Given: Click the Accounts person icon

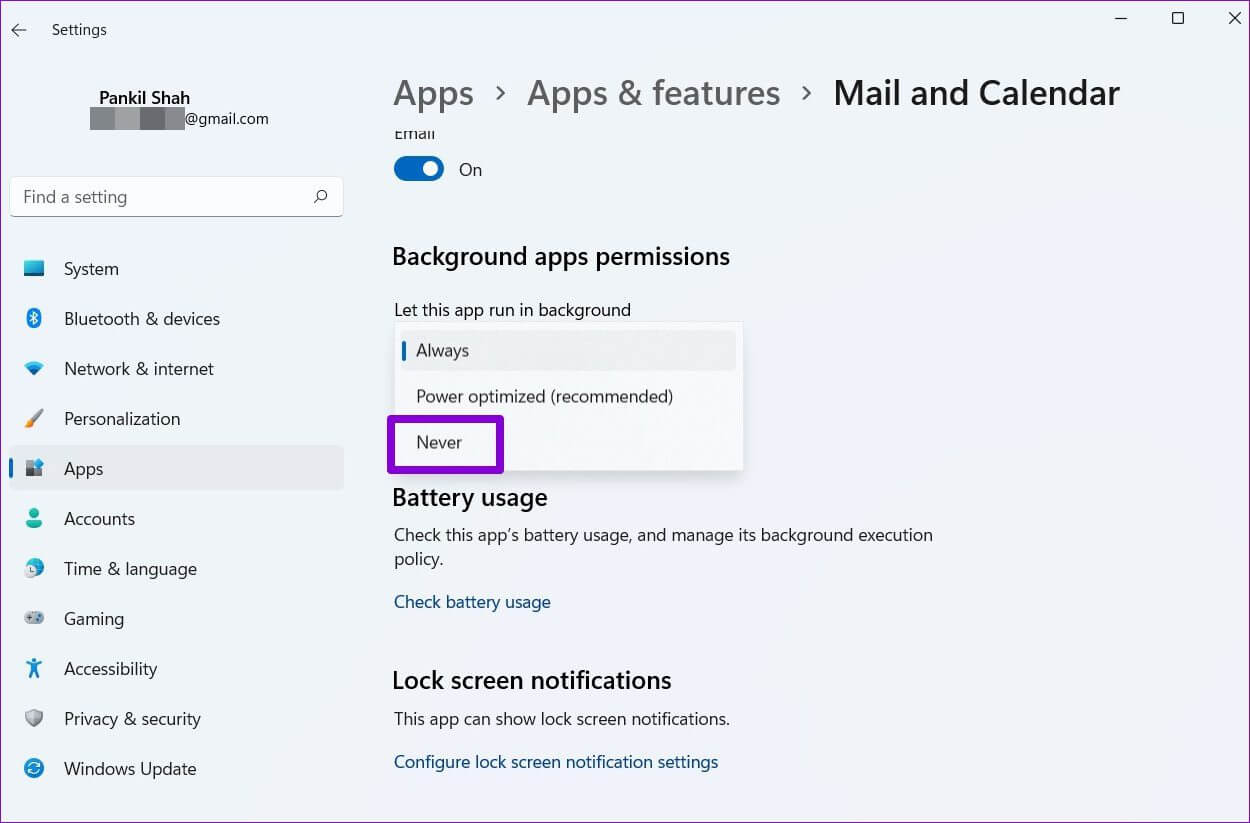Looking at the screenshot, I should pos(34,519).
